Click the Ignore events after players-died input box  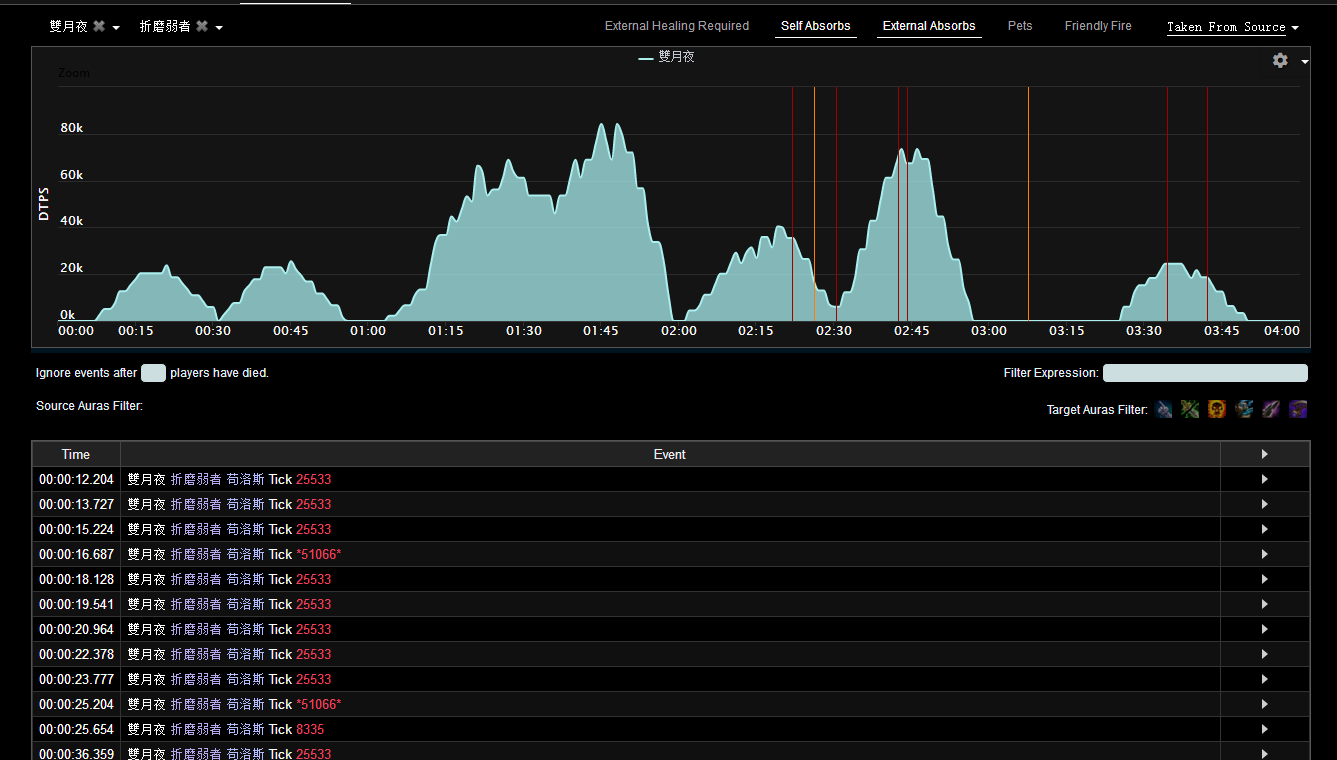(153, 373)
